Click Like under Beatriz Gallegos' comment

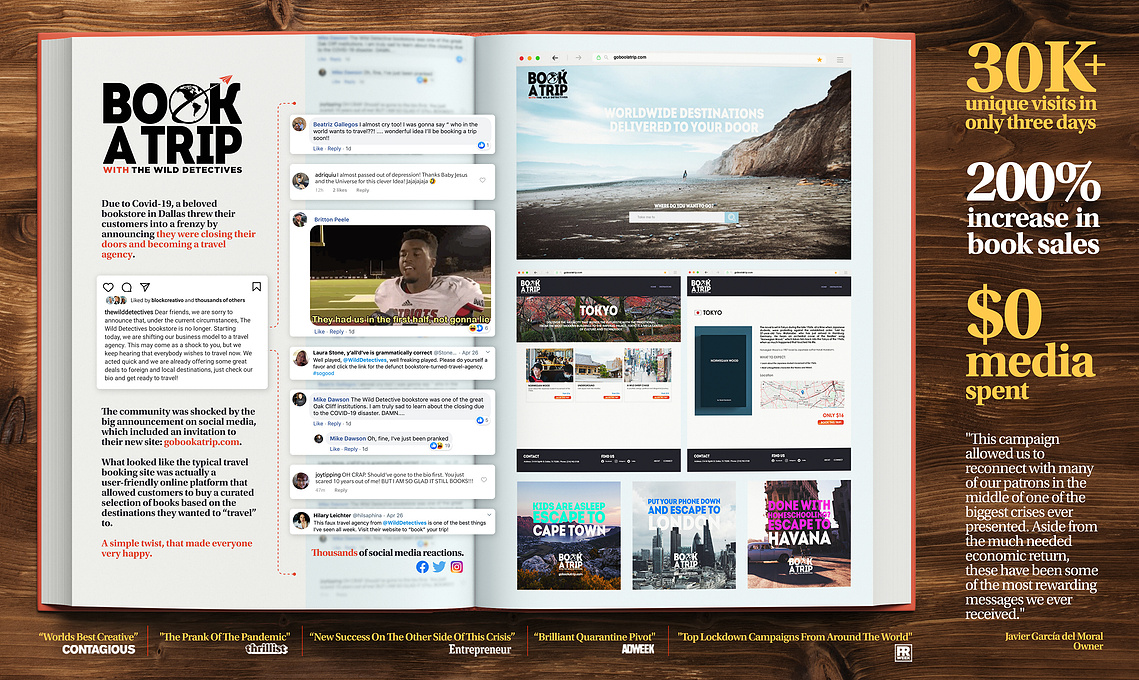click(318, 148)
